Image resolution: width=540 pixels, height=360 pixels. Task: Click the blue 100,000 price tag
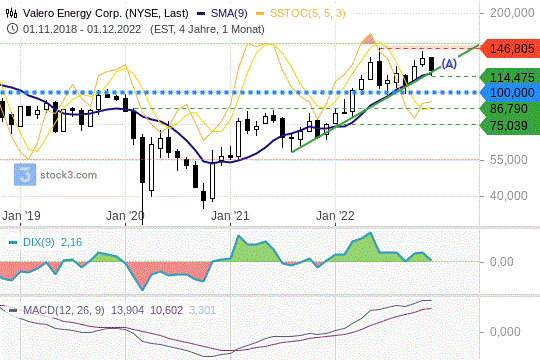(x=510, y=93)
